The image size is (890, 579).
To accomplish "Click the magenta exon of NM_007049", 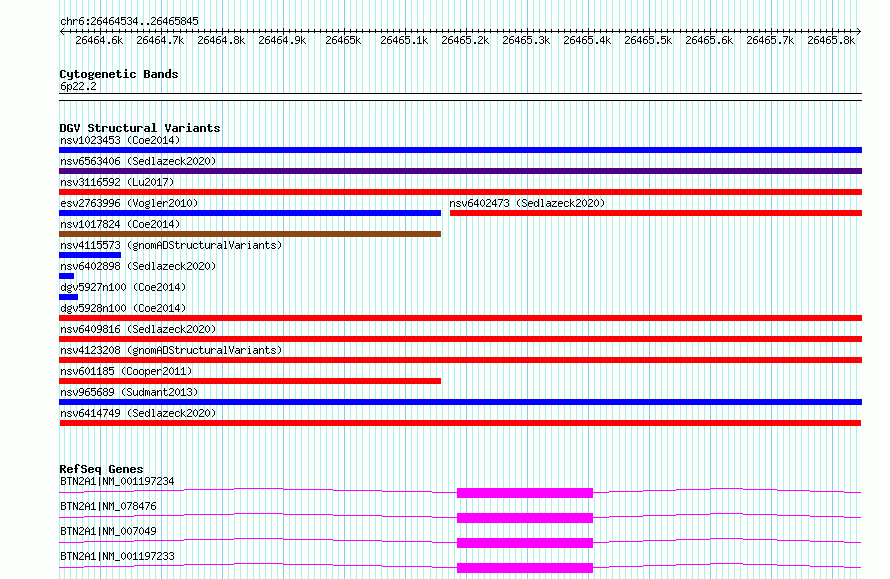I will pos(525,543).
